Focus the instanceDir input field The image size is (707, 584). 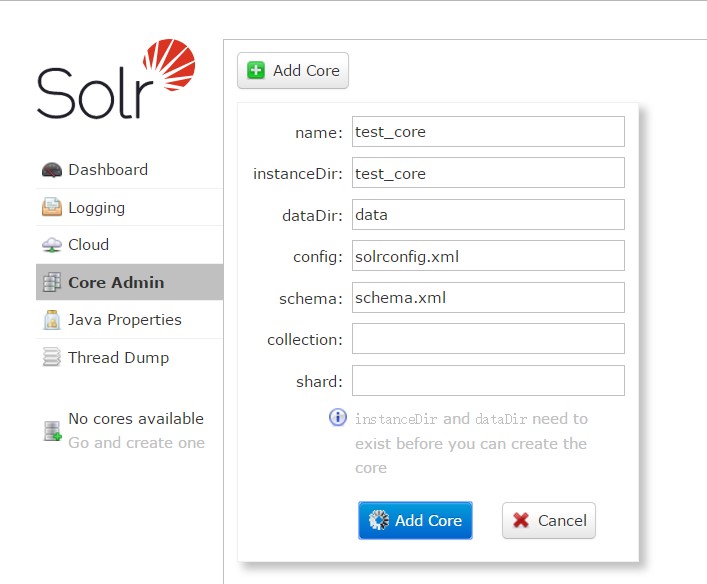[x=488, y=173]
